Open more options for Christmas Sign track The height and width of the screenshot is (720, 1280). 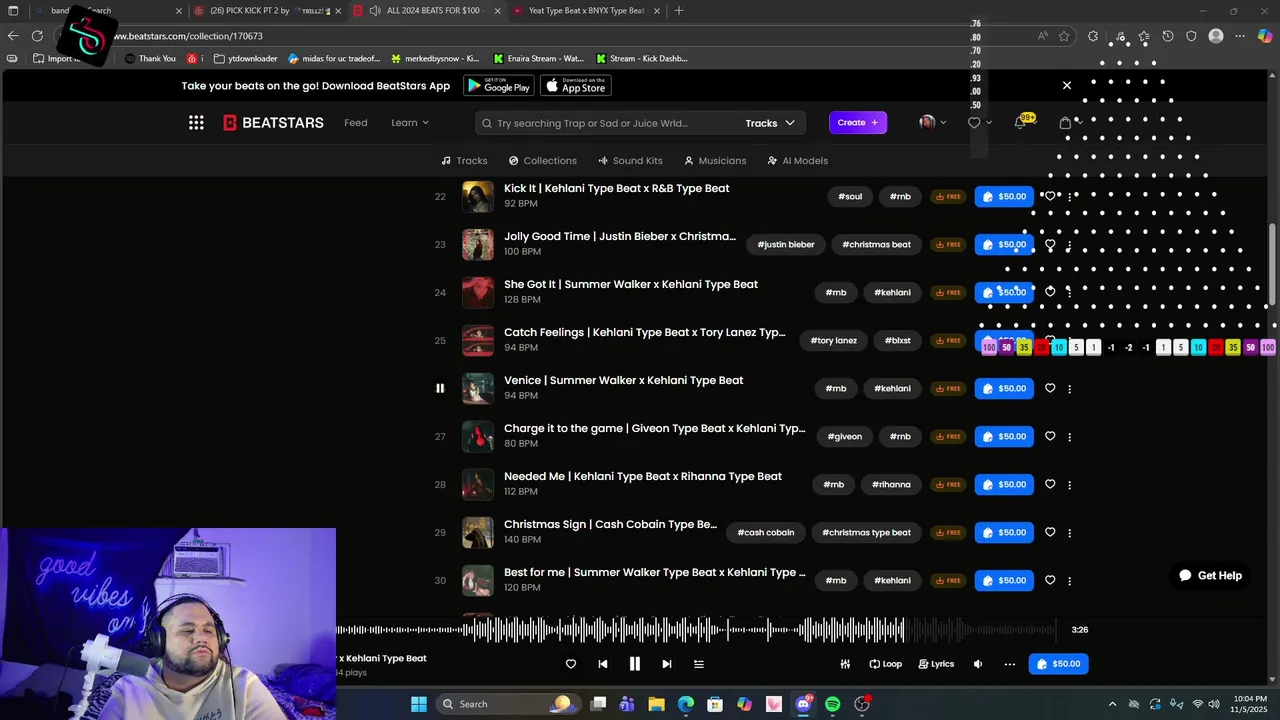point(1070,533)
